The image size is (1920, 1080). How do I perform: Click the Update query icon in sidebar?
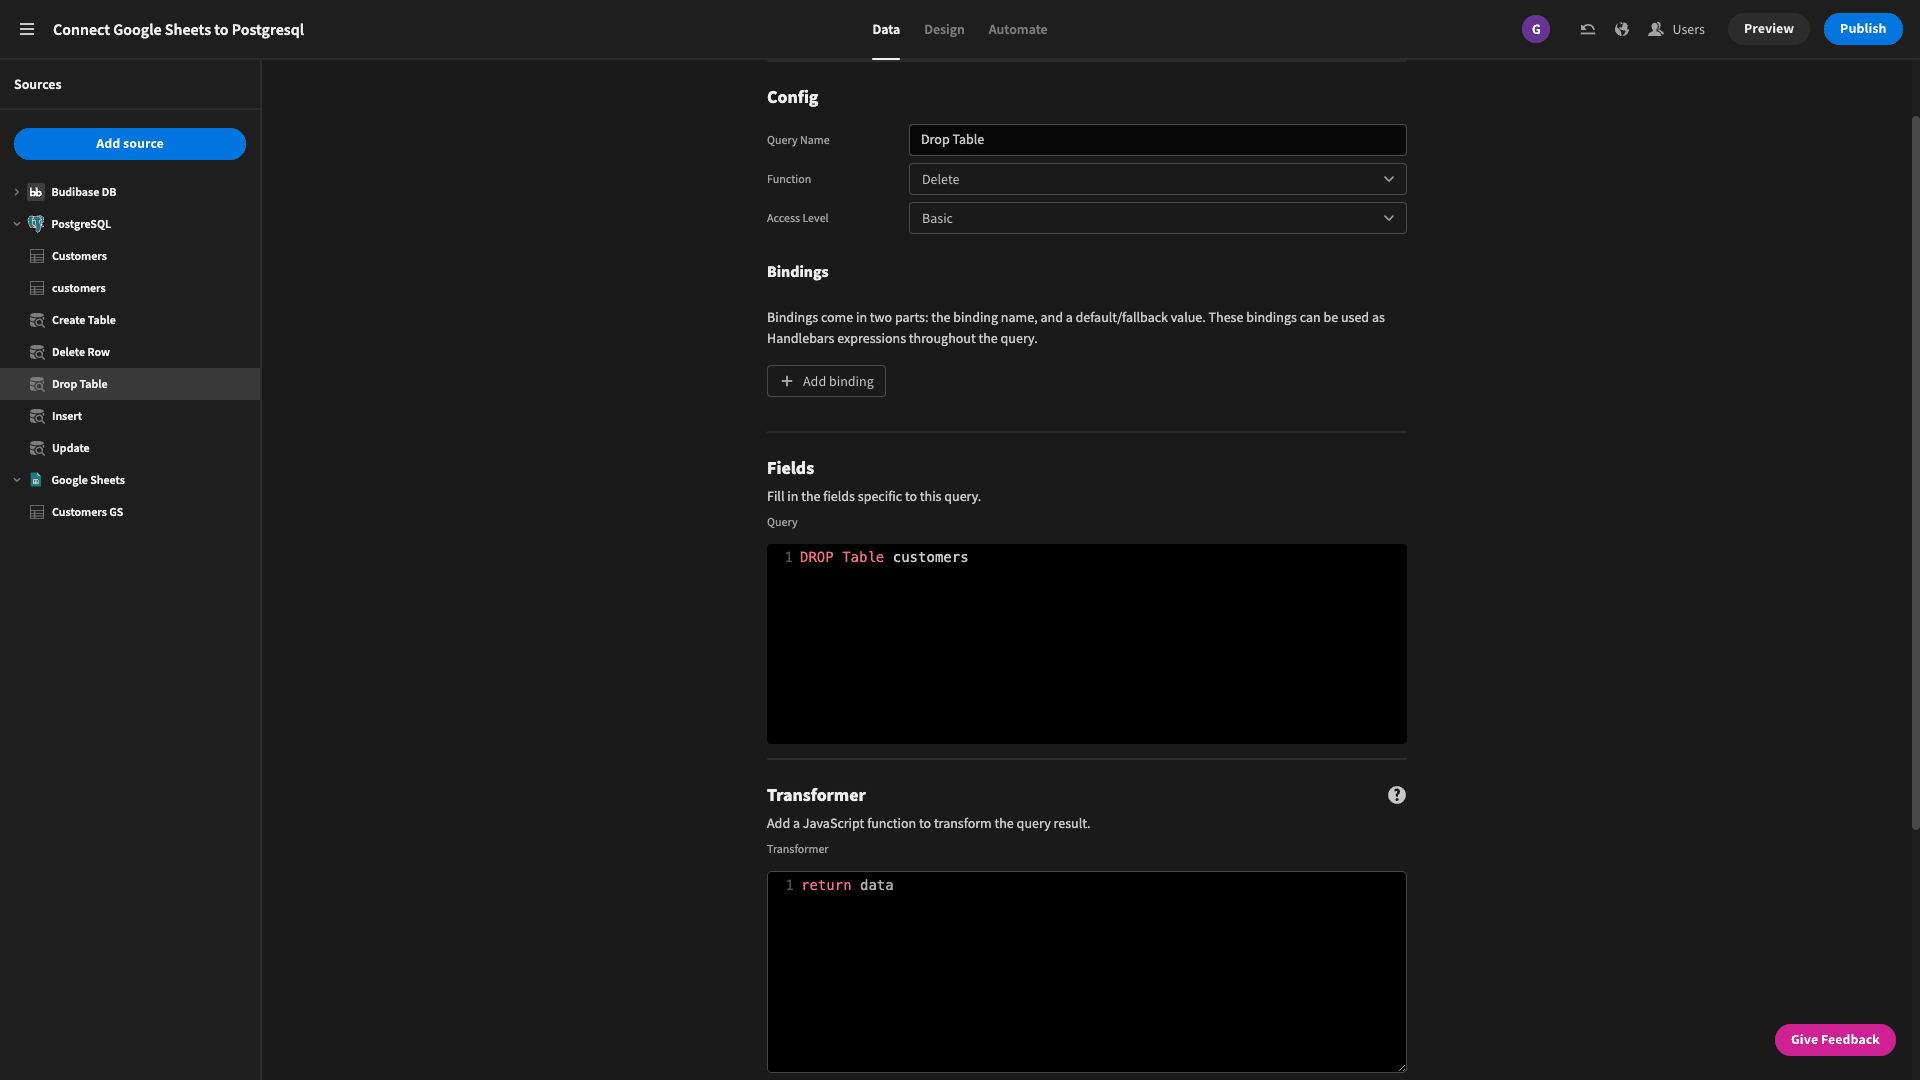pos(36,448)
